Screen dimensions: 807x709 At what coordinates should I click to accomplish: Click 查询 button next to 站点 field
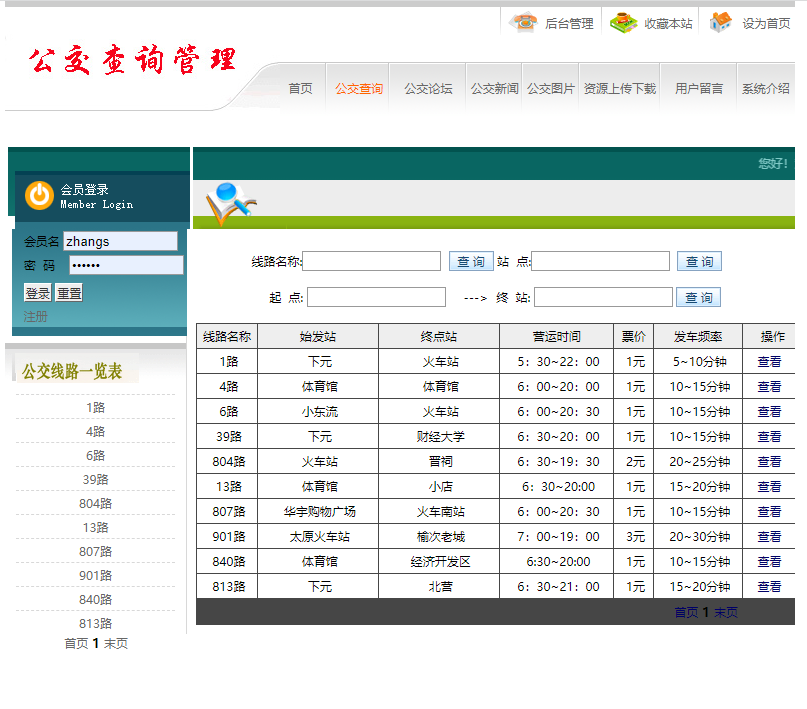699,261
